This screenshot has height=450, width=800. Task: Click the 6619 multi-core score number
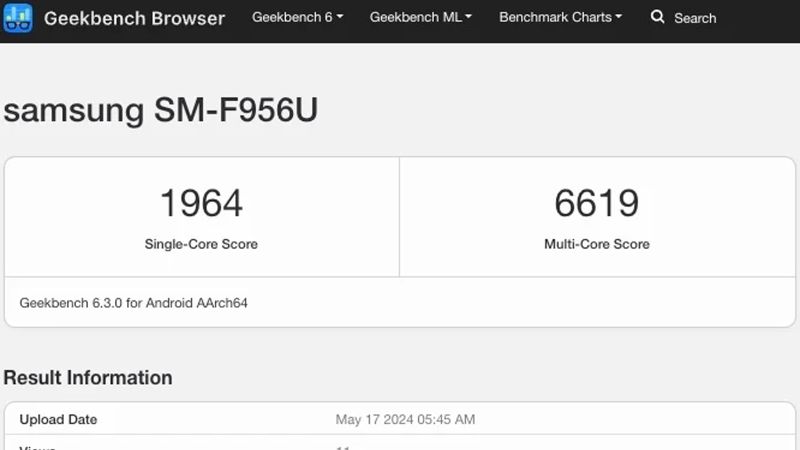[x=596, y=203]
